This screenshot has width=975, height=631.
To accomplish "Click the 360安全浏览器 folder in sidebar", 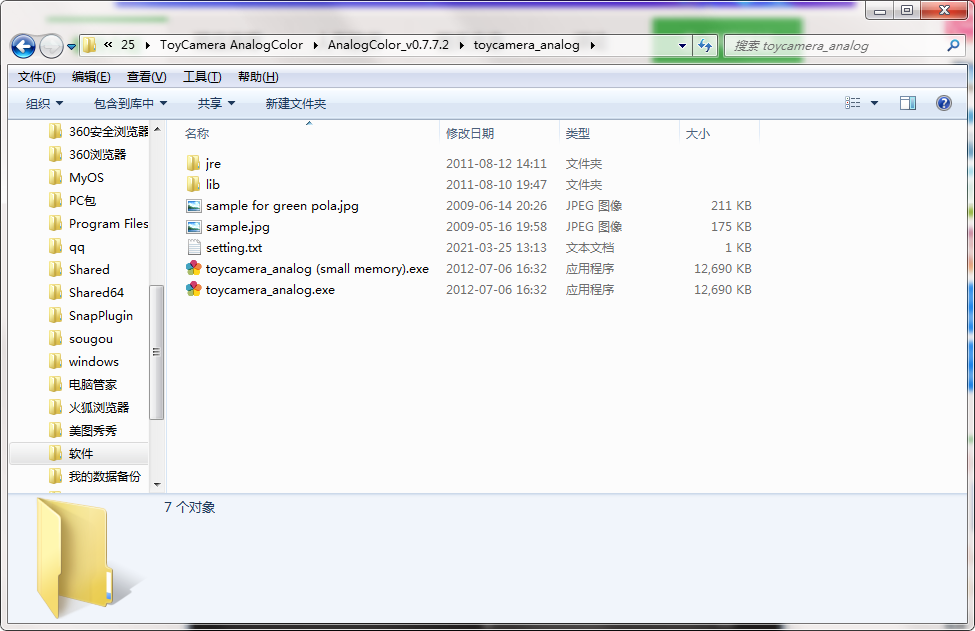I will (99, 132).
